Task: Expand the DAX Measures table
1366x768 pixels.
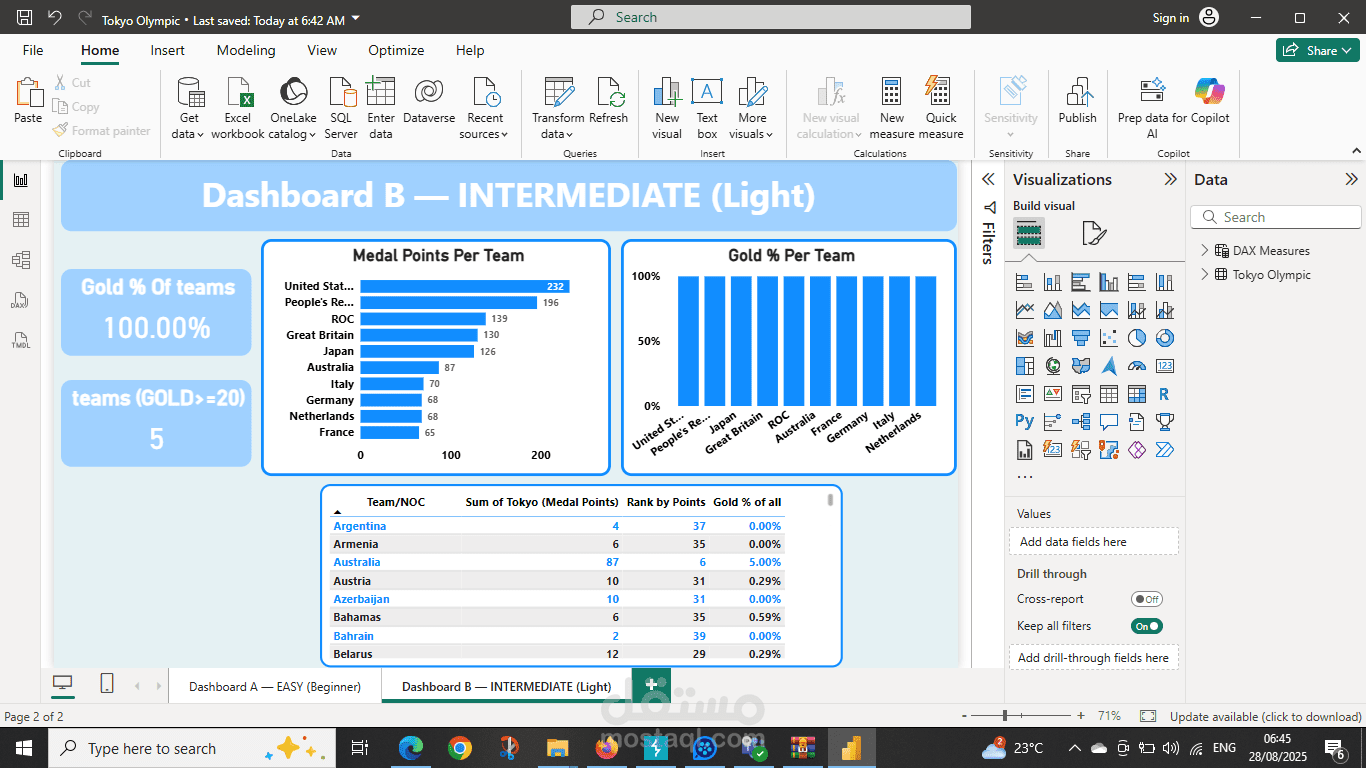Action: tap(1205, 251)
